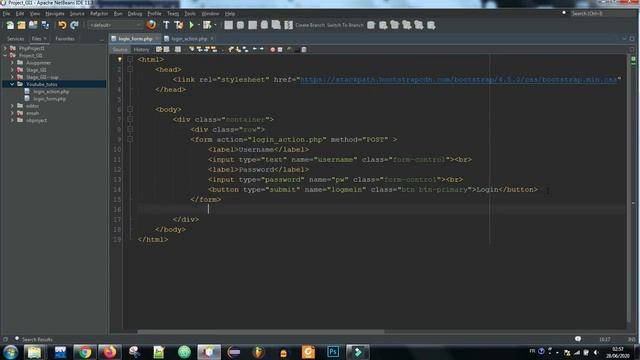
Task: Close the login_action.php tab
Action: pyautogui.click(x=212, y=39)
